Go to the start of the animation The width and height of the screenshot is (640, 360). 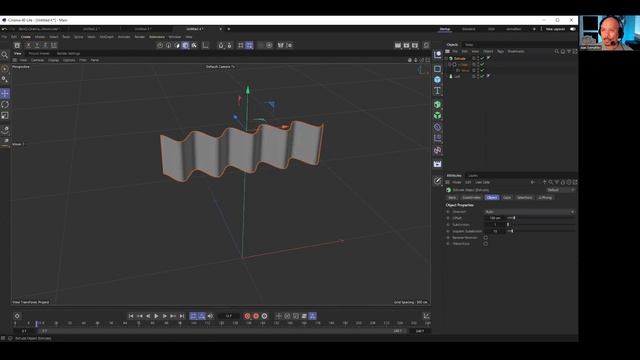(131, 316)
